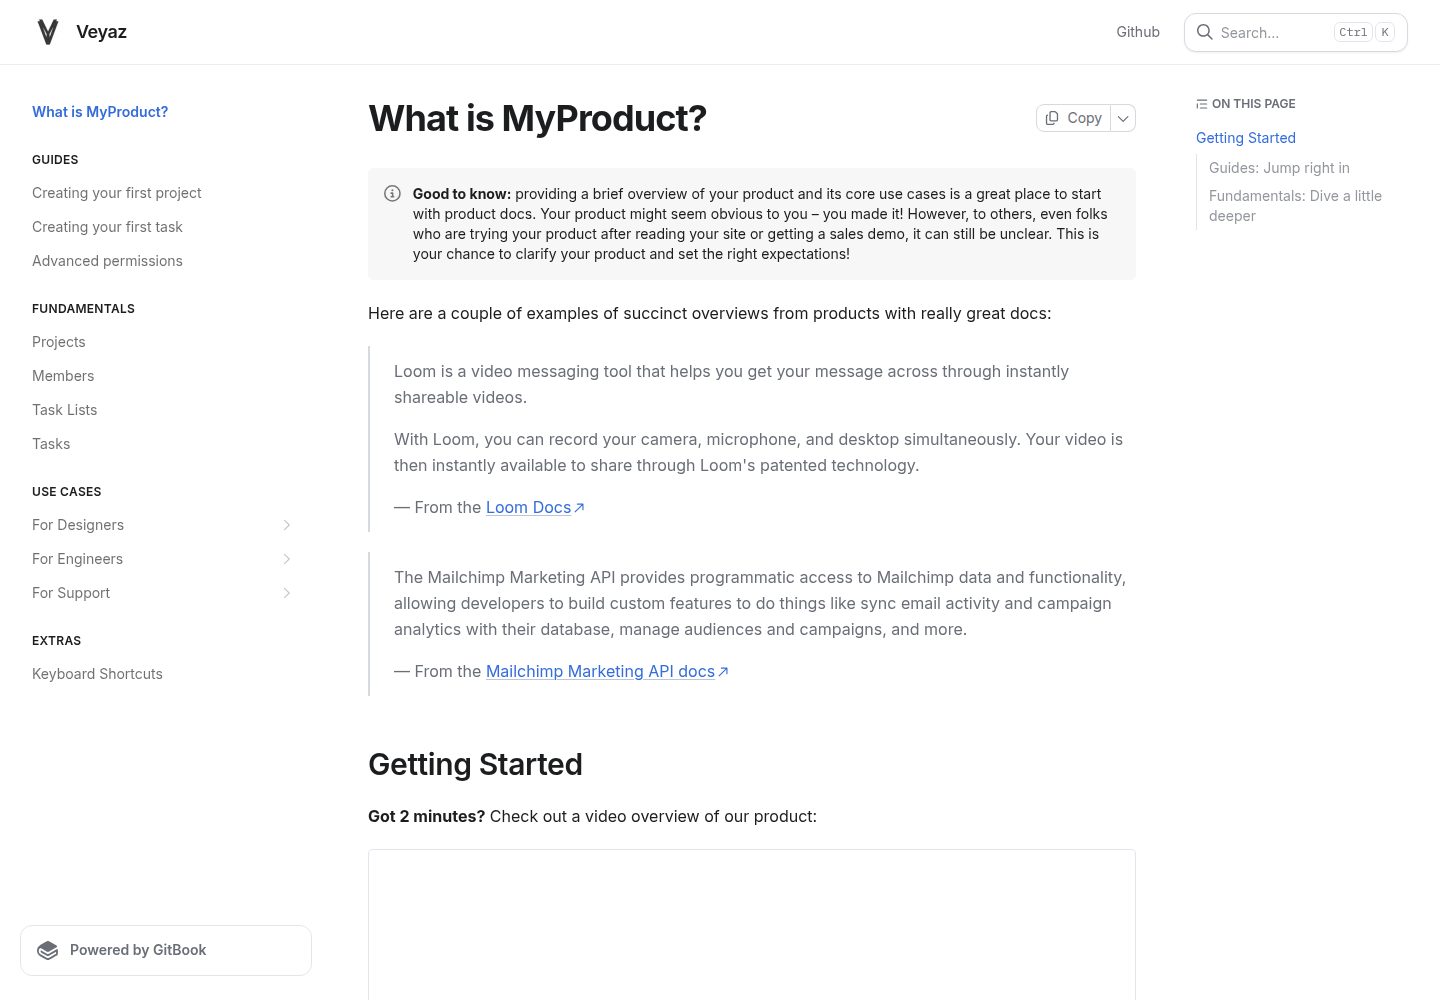Open the Copy dropdown arrow
Image resolution: width=1440 pixels, height=1000 pixels.
(x=1123, y=118)
